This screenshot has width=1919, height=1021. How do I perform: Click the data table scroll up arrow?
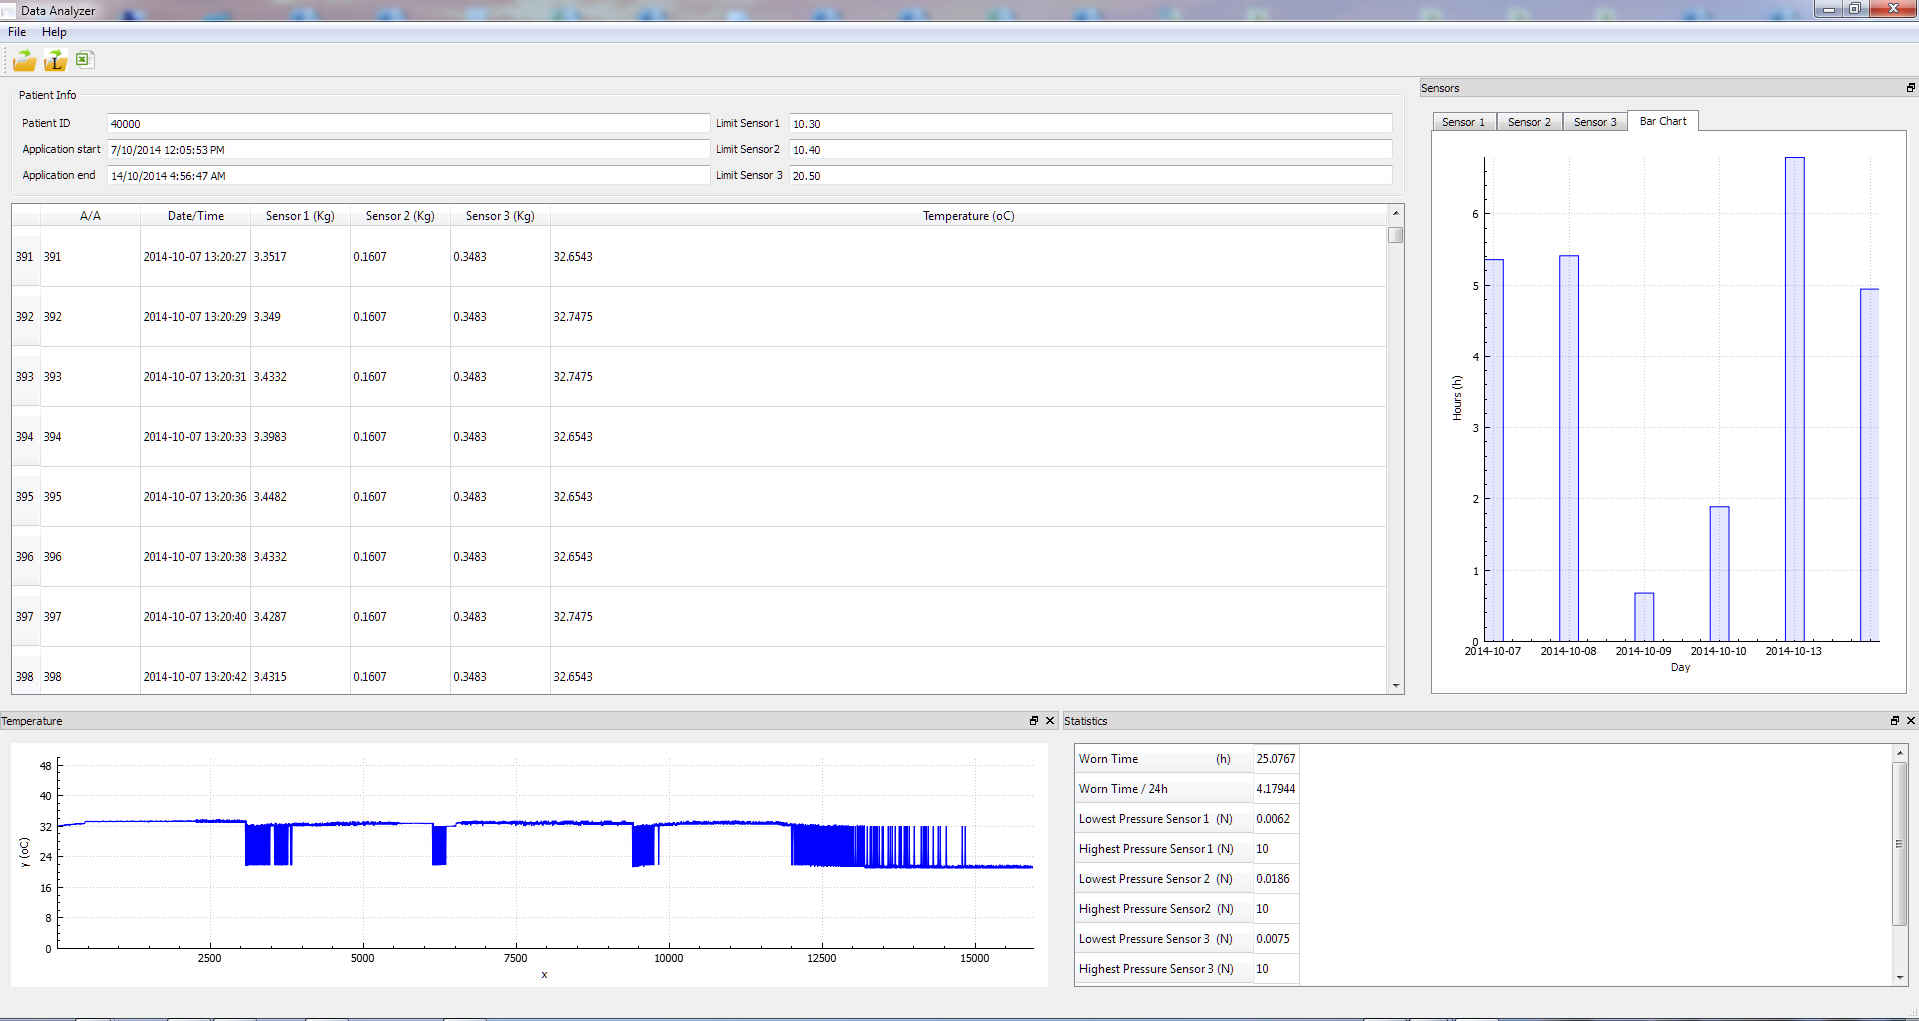coord(1396,213)
